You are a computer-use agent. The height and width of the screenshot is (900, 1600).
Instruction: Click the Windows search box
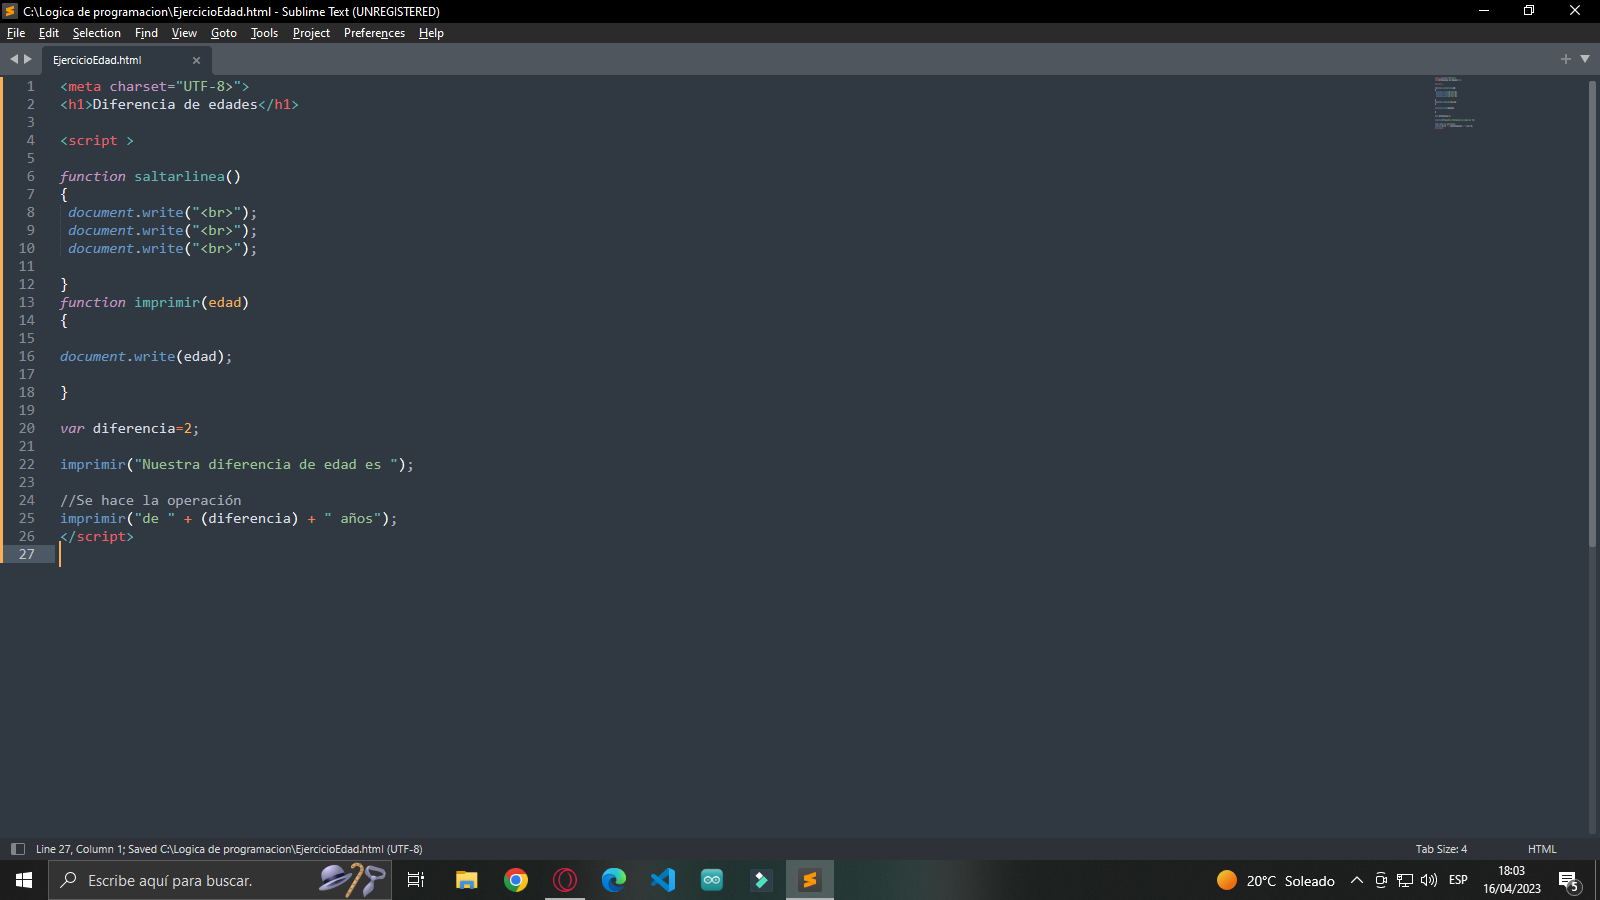click(220, 880)
